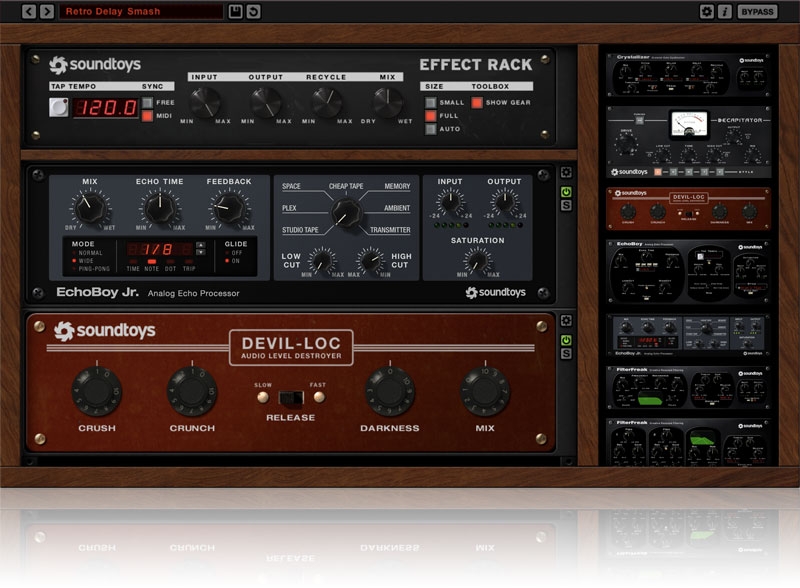Save preset with the floppy disk icon
The height and width of the screenshot is (588, 800).
pos(235,11)
